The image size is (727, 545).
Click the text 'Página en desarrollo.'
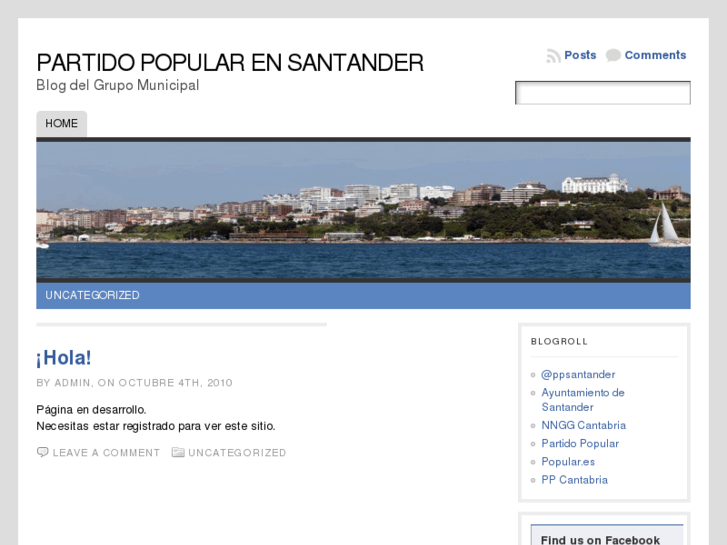[91, 410]
